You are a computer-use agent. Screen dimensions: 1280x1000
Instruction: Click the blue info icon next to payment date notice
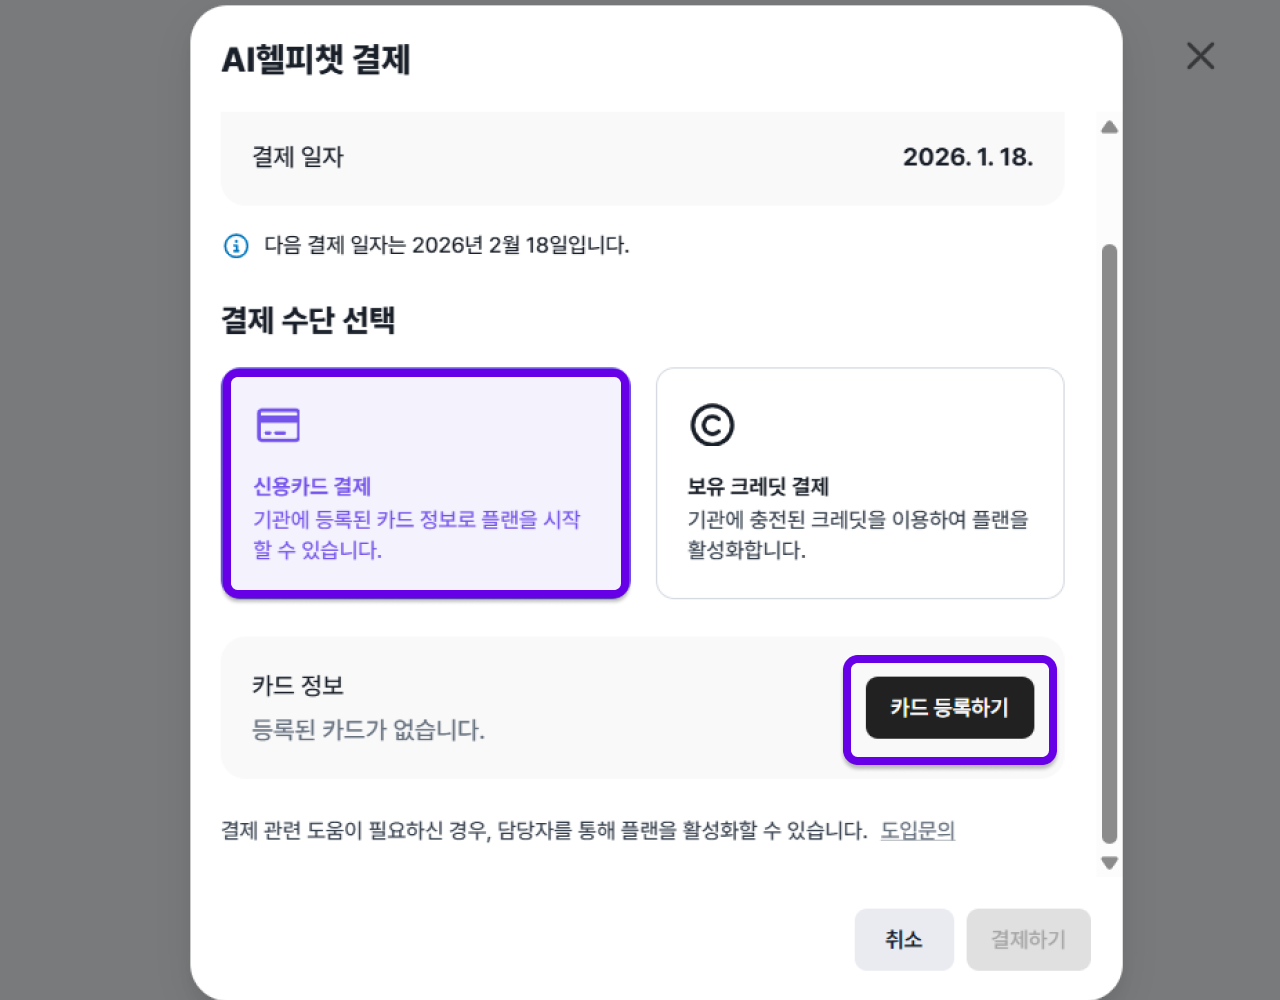click(235, 245)
